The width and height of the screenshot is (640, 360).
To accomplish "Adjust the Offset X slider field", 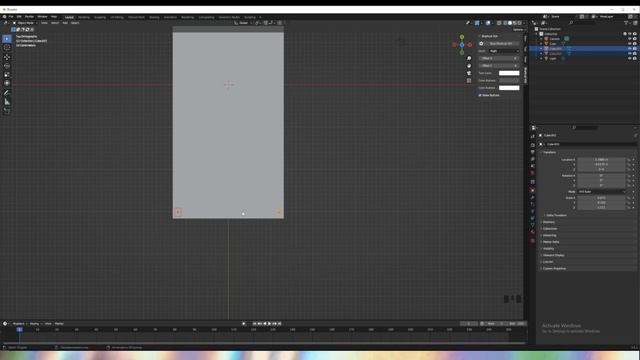I will [499, 58].
